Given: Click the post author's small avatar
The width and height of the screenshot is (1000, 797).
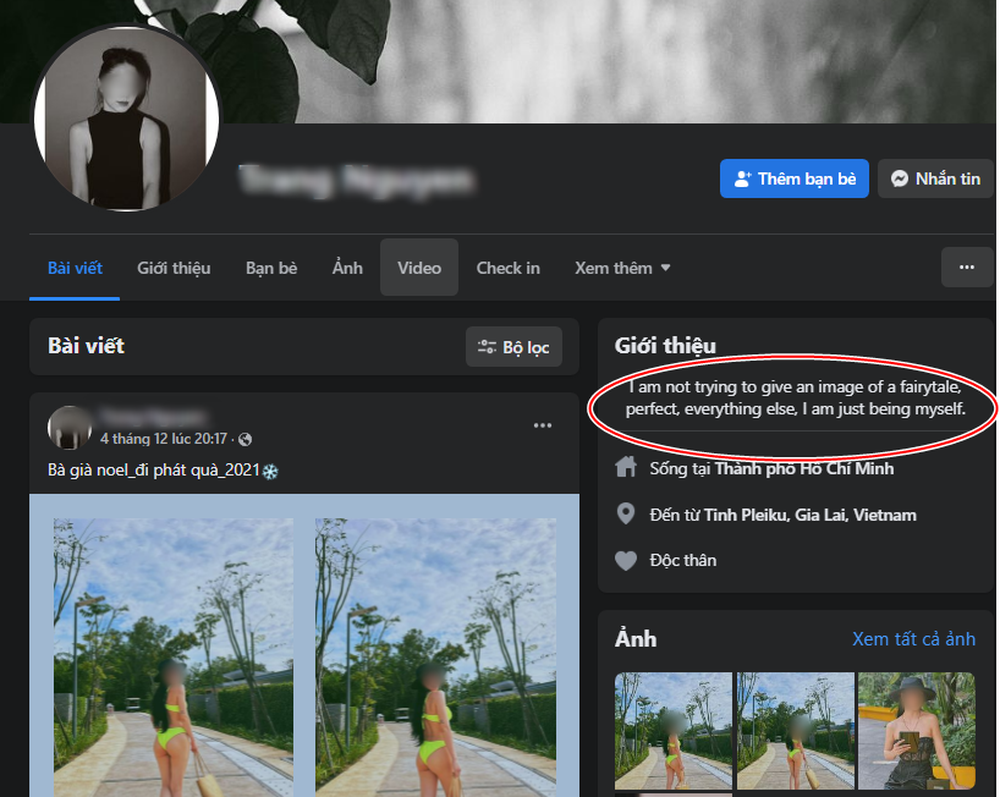Looking at the screenshot, I should point(71,427).
